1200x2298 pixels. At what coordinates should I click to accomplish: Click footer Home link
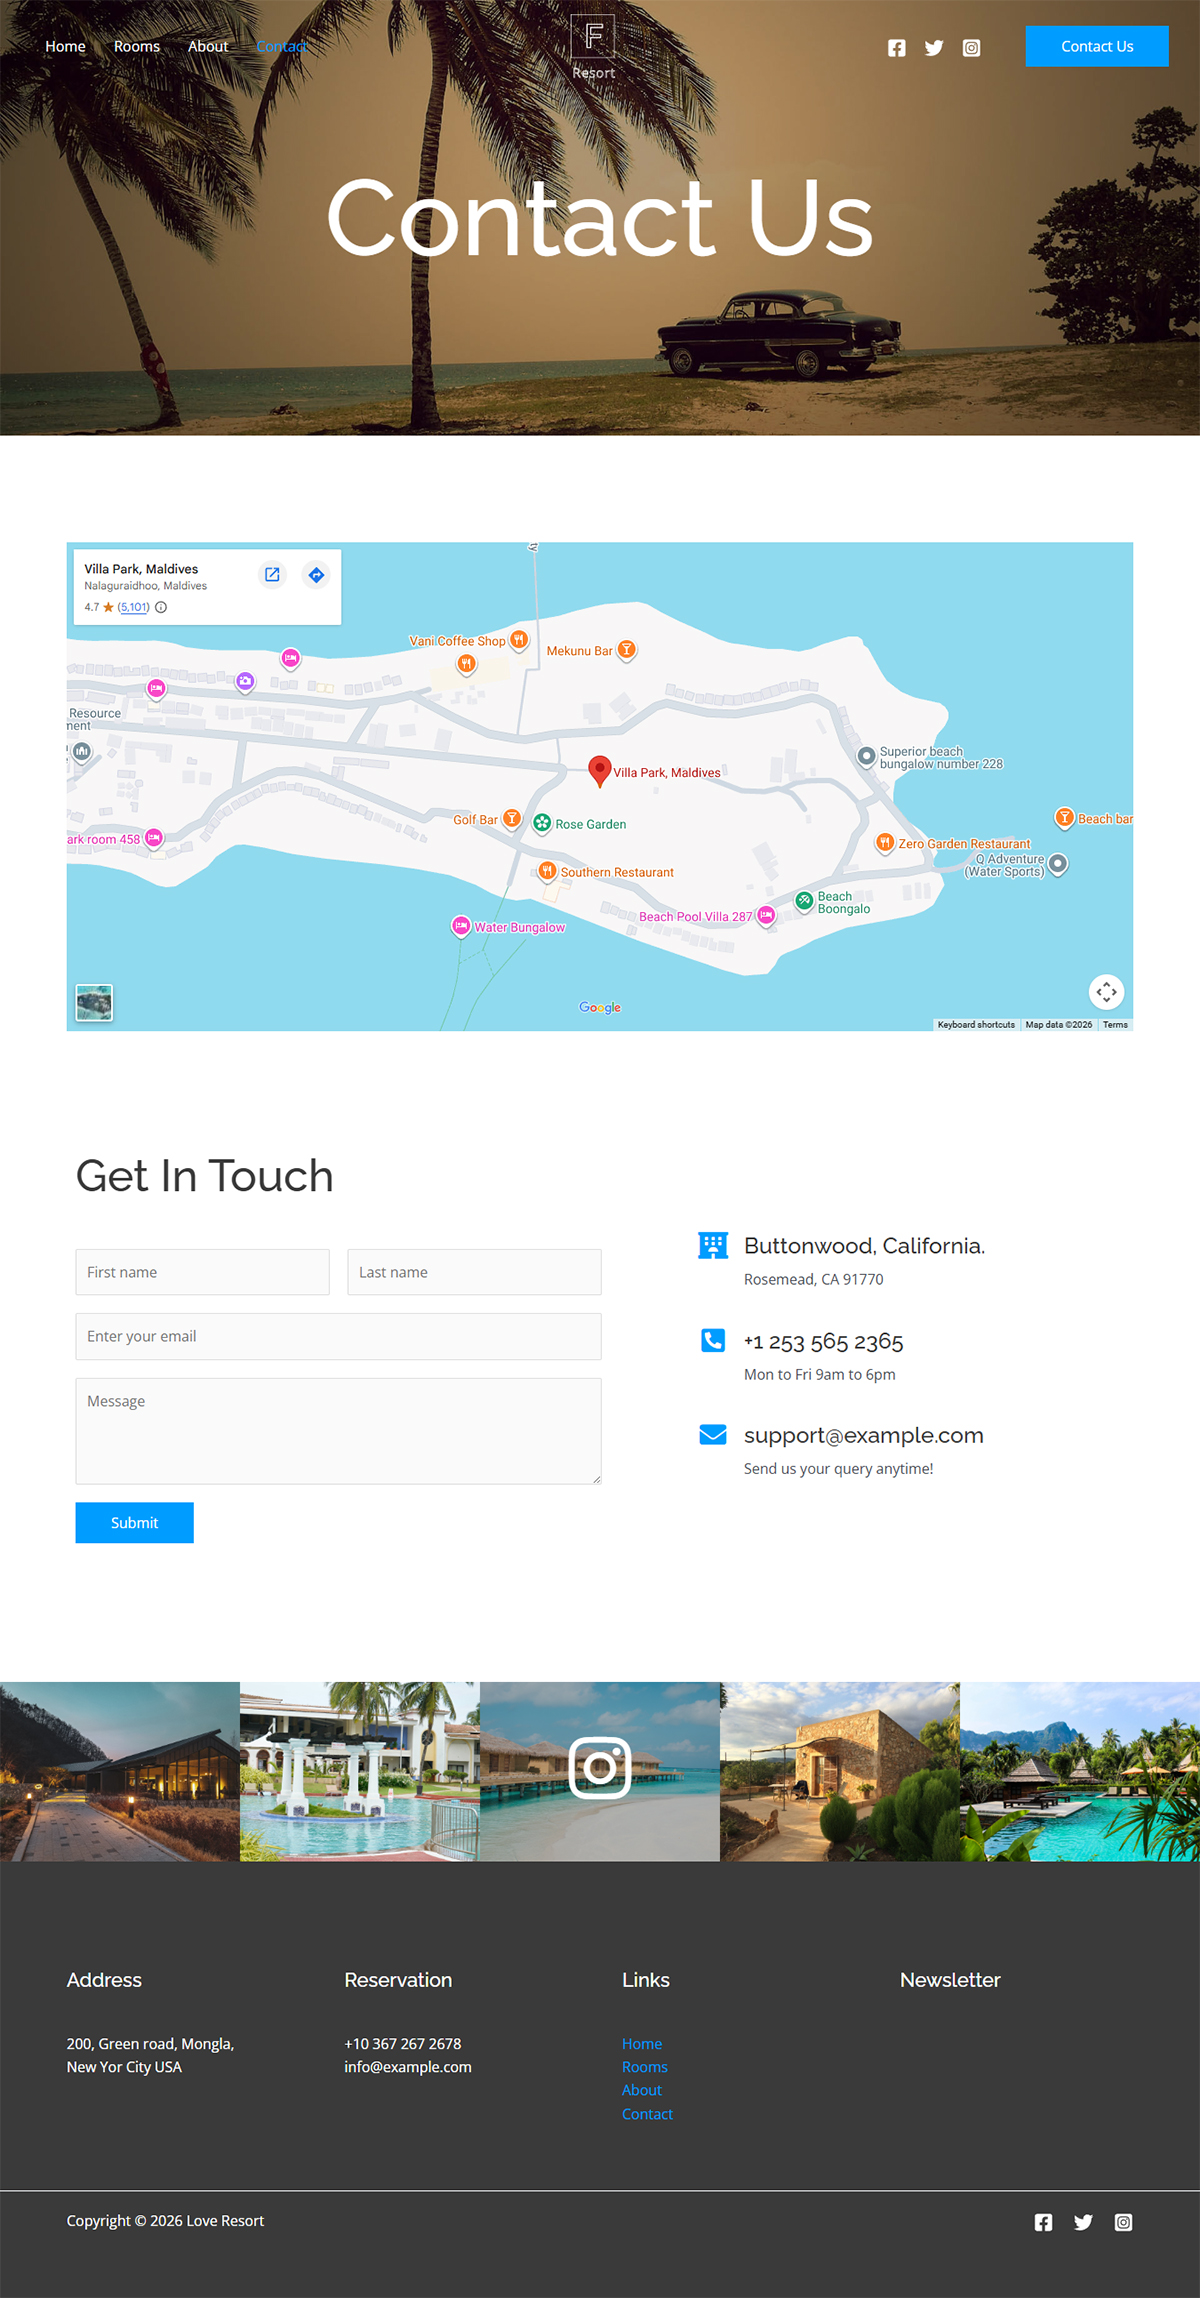(642, 2044)
